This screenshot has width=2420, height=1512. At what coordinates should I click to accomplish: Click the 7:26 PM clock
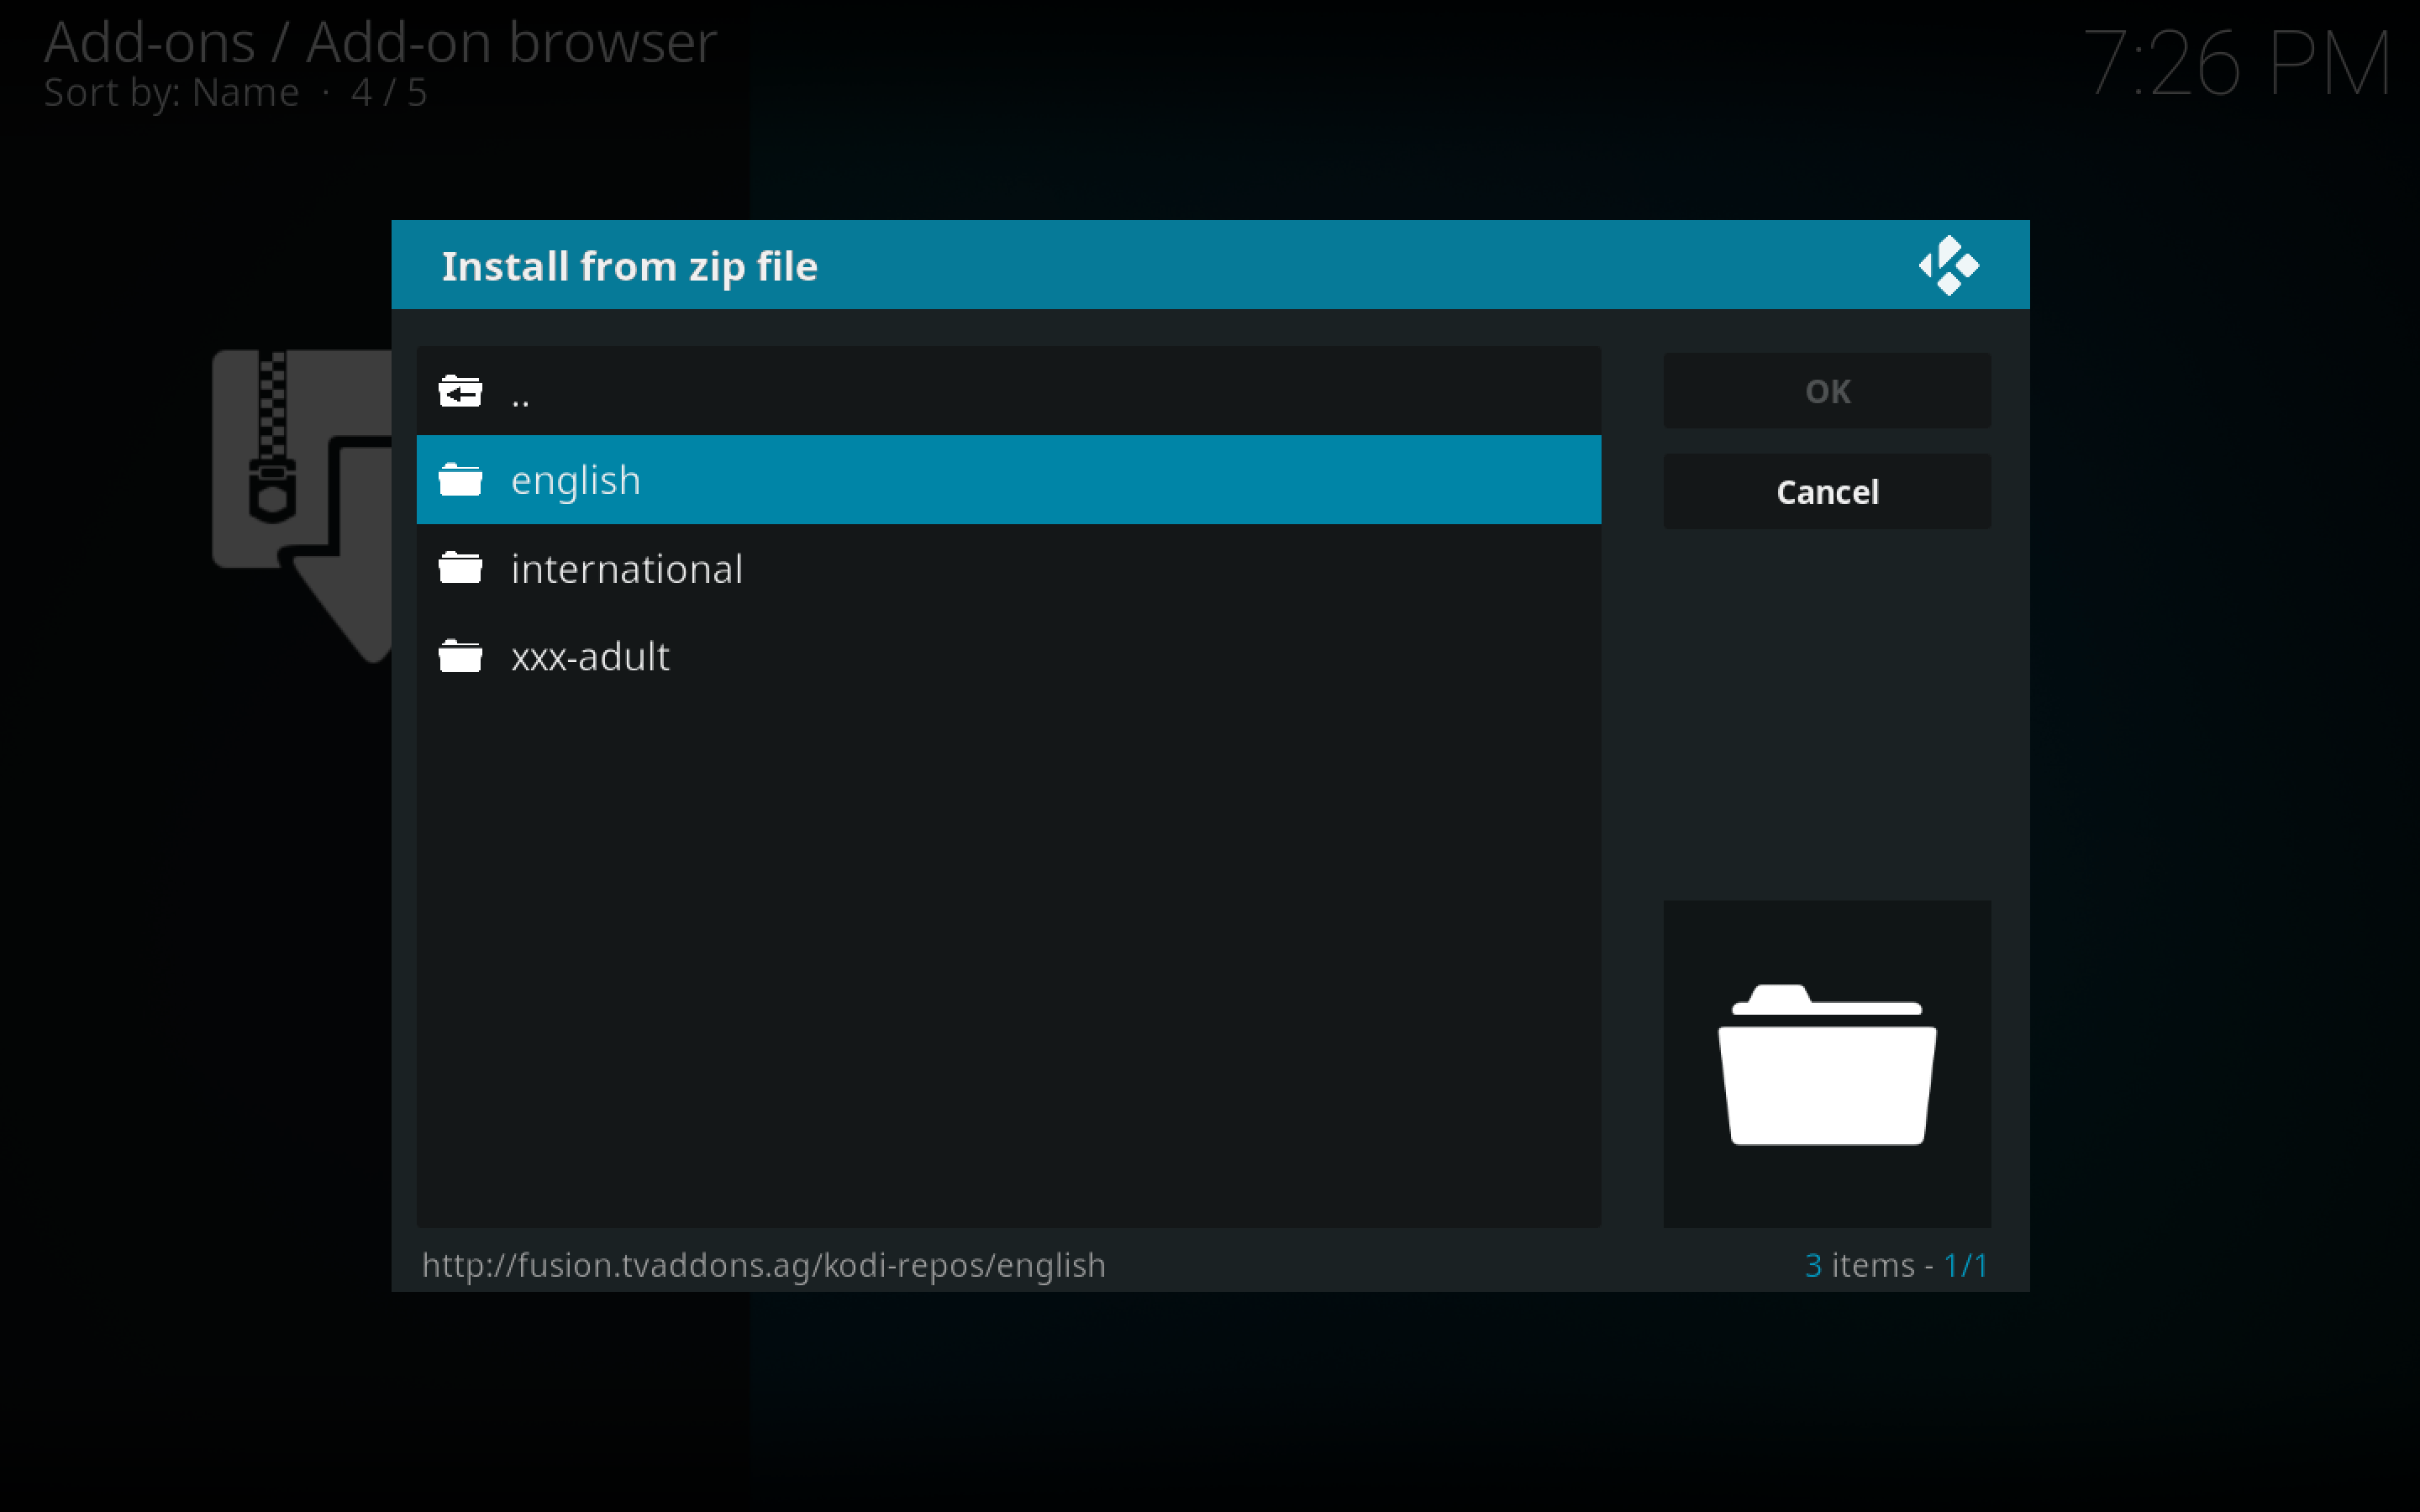click(x=2236, y=64)
